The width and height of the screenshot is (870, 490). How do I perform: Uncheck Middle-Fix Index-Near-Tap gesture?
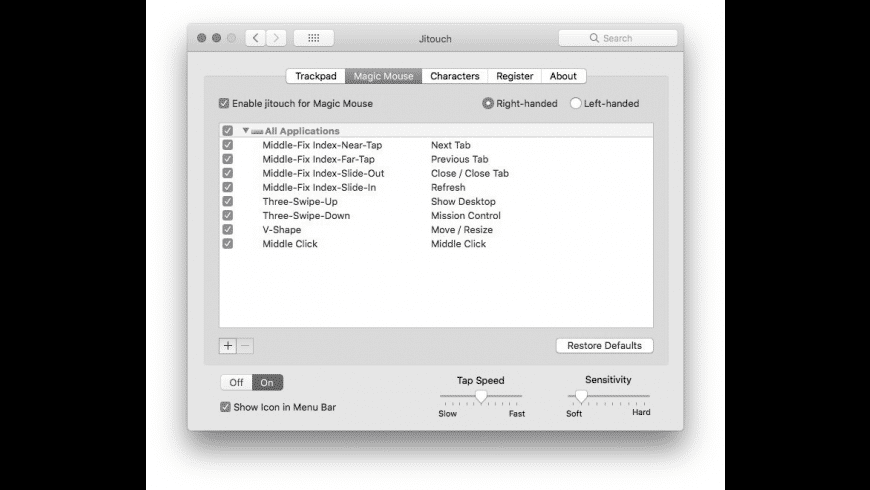[227, 145]
